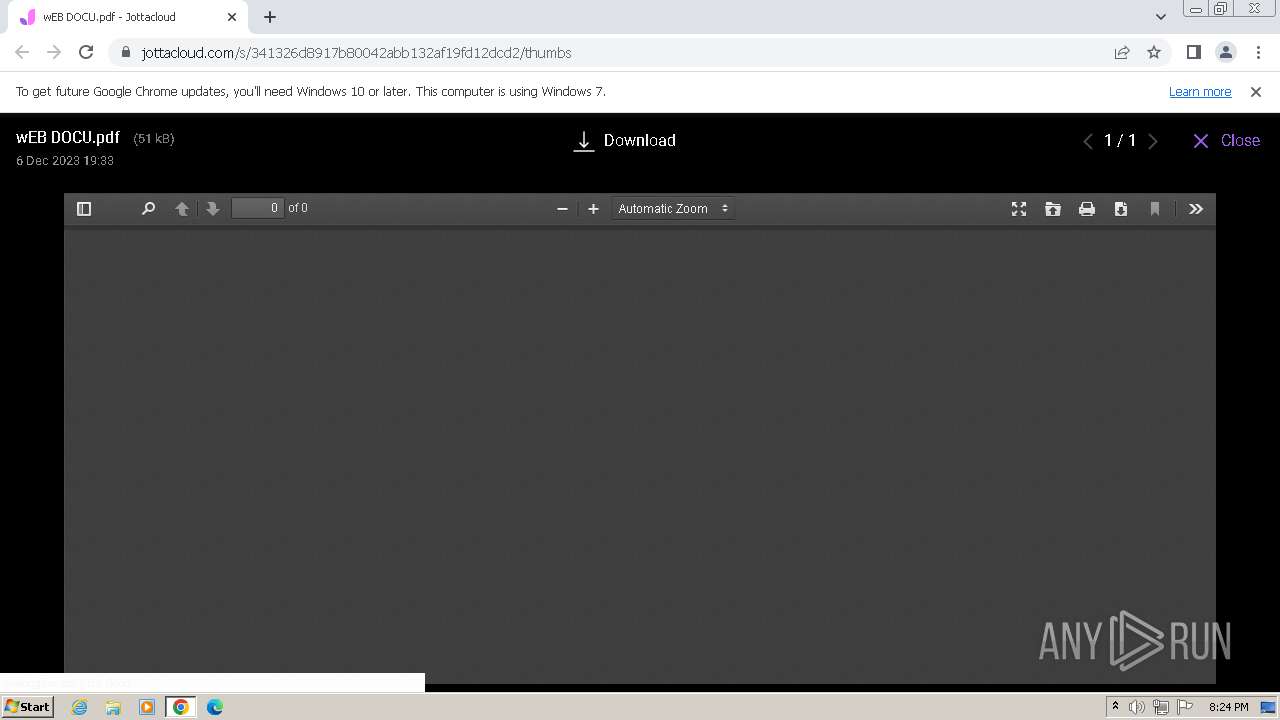Open the volume control
Image resolution: width=1280 pixels, height=720 pixels.
(x=1137, y=707)
